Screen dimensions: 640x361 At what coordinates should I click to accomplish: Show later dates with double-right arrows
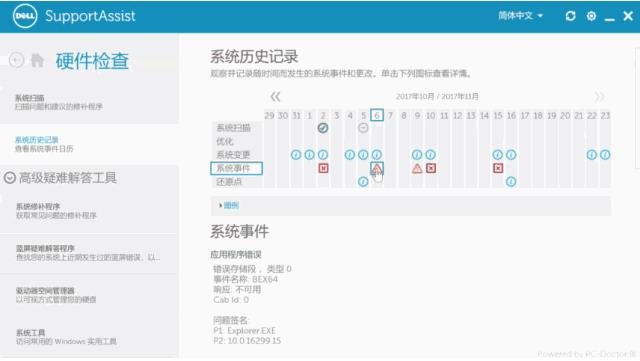600,97
